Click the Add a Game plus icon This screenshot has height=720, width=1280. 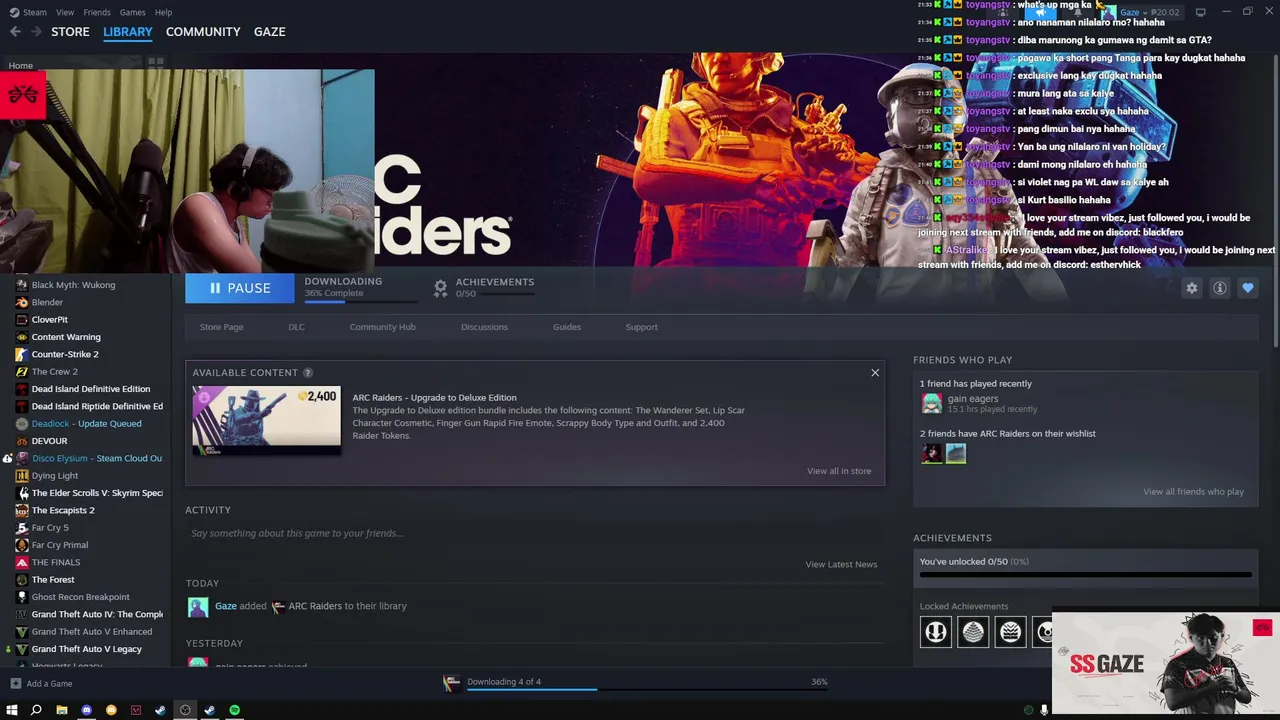(15, 684)
